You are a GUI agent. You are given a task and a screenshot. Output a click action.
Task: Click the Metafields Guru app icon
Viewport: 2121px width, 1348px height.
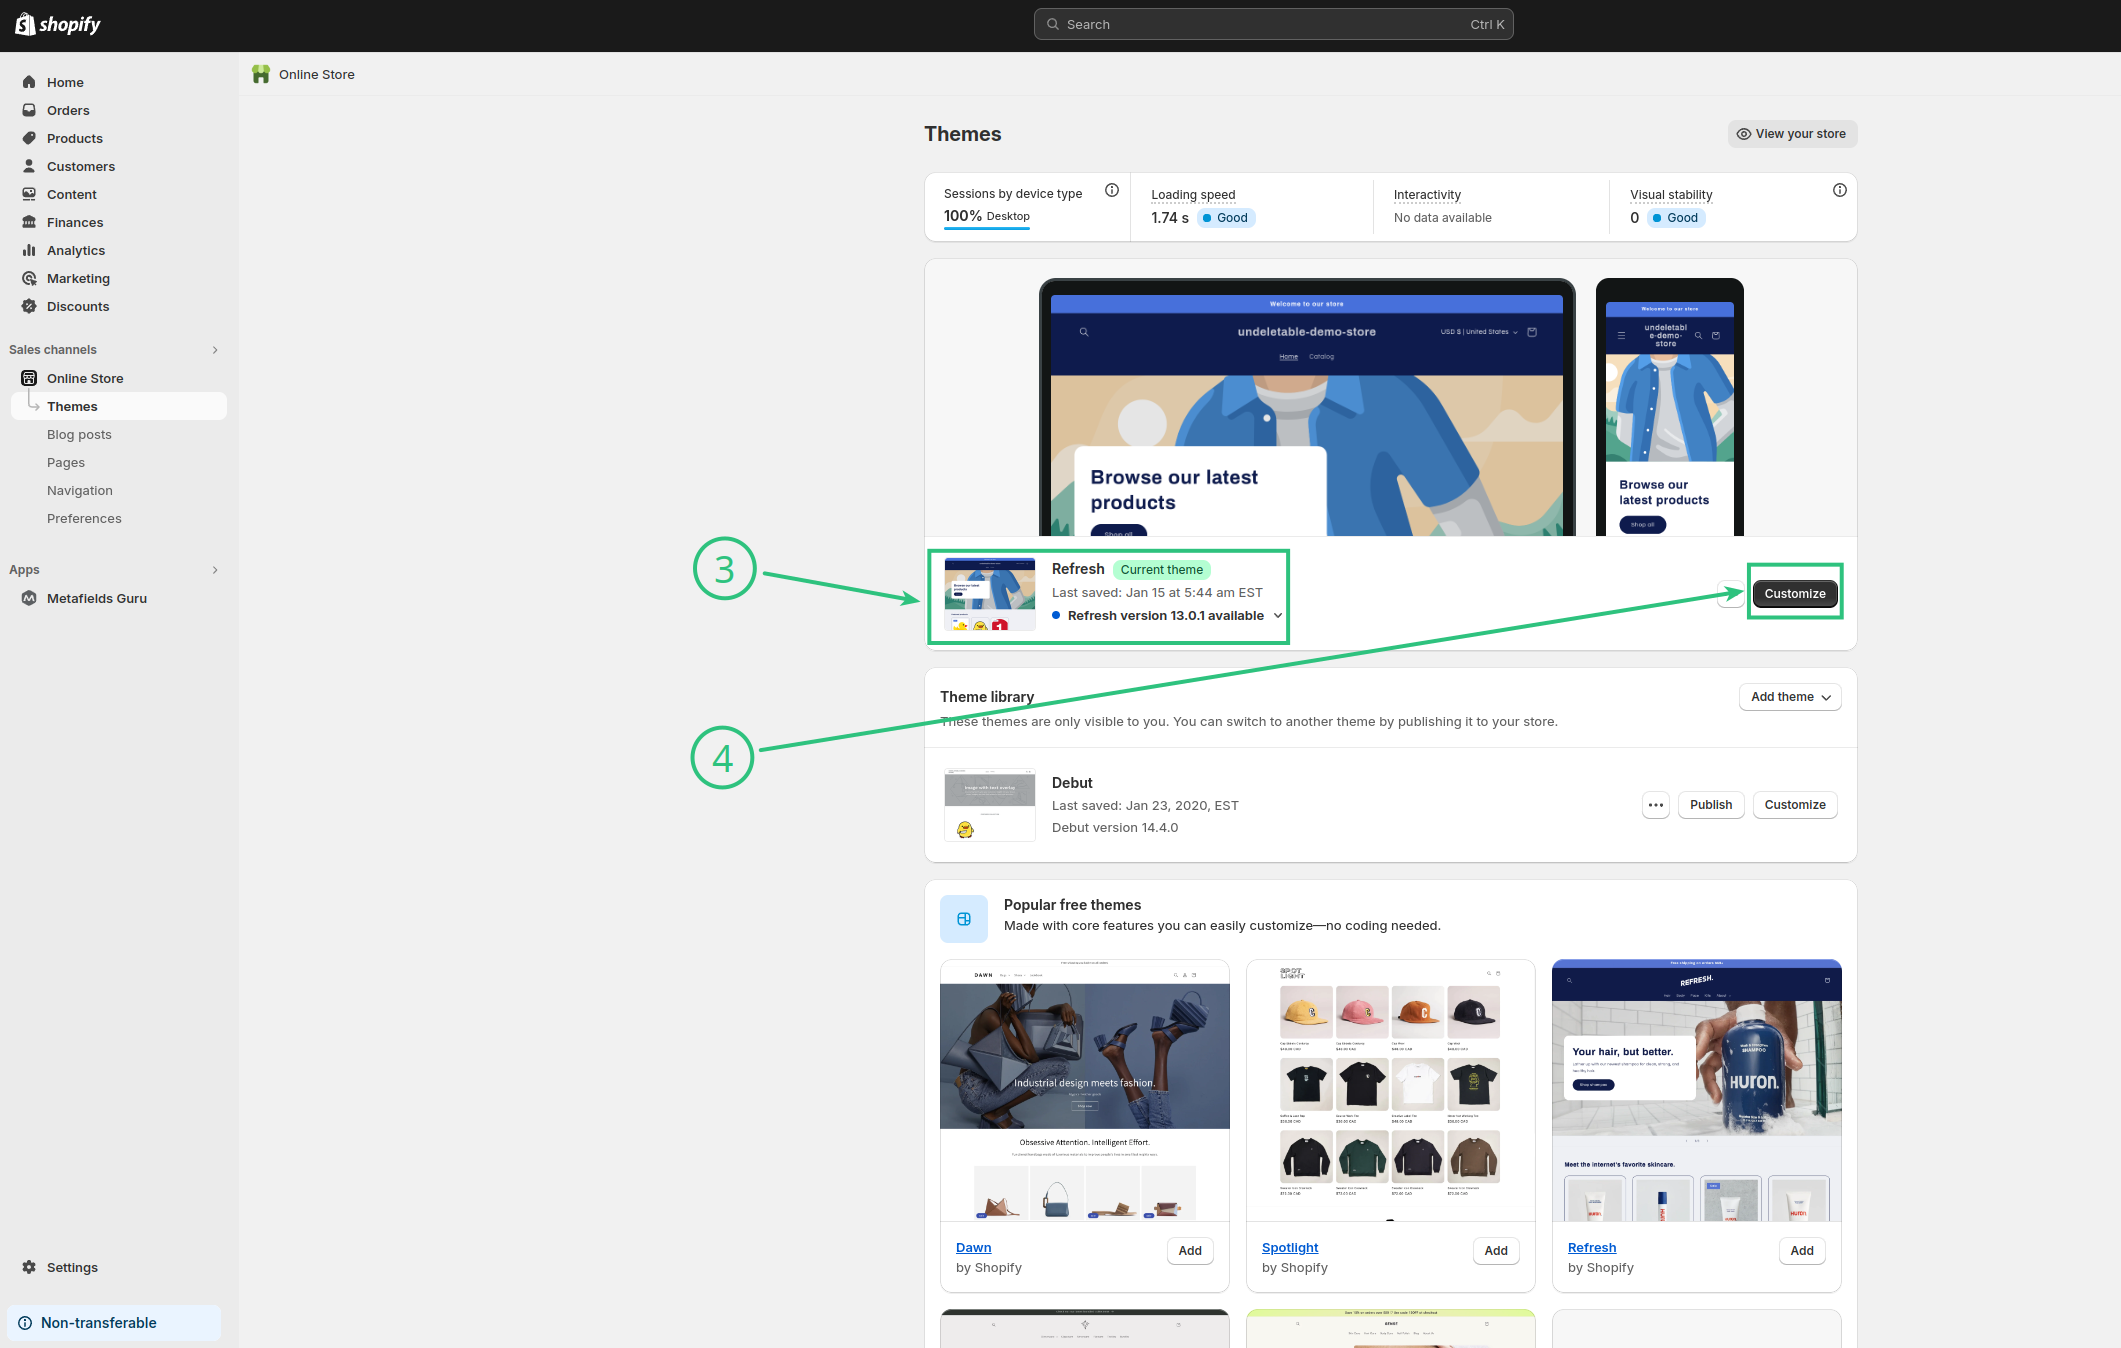click(29, 598)
